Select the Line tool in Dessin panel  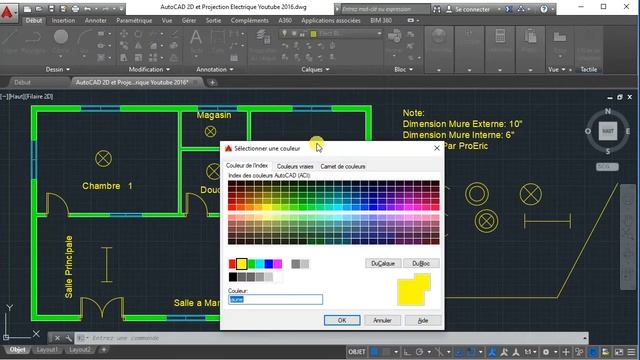9,38
